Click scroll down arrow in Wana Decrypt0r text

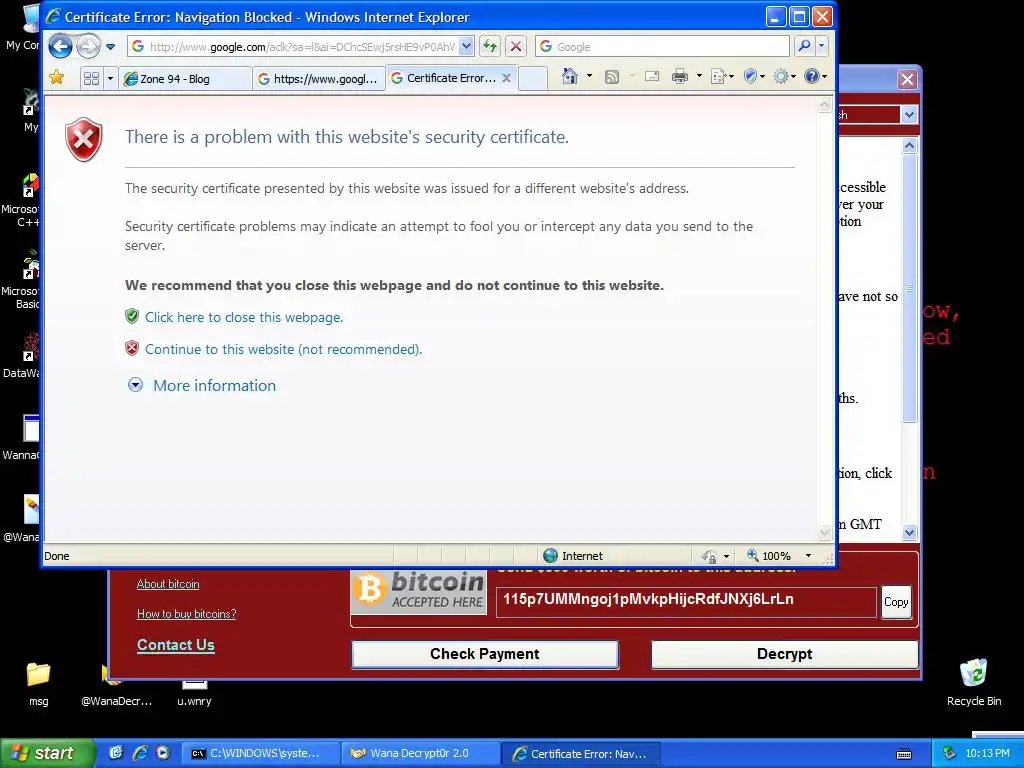910,532
